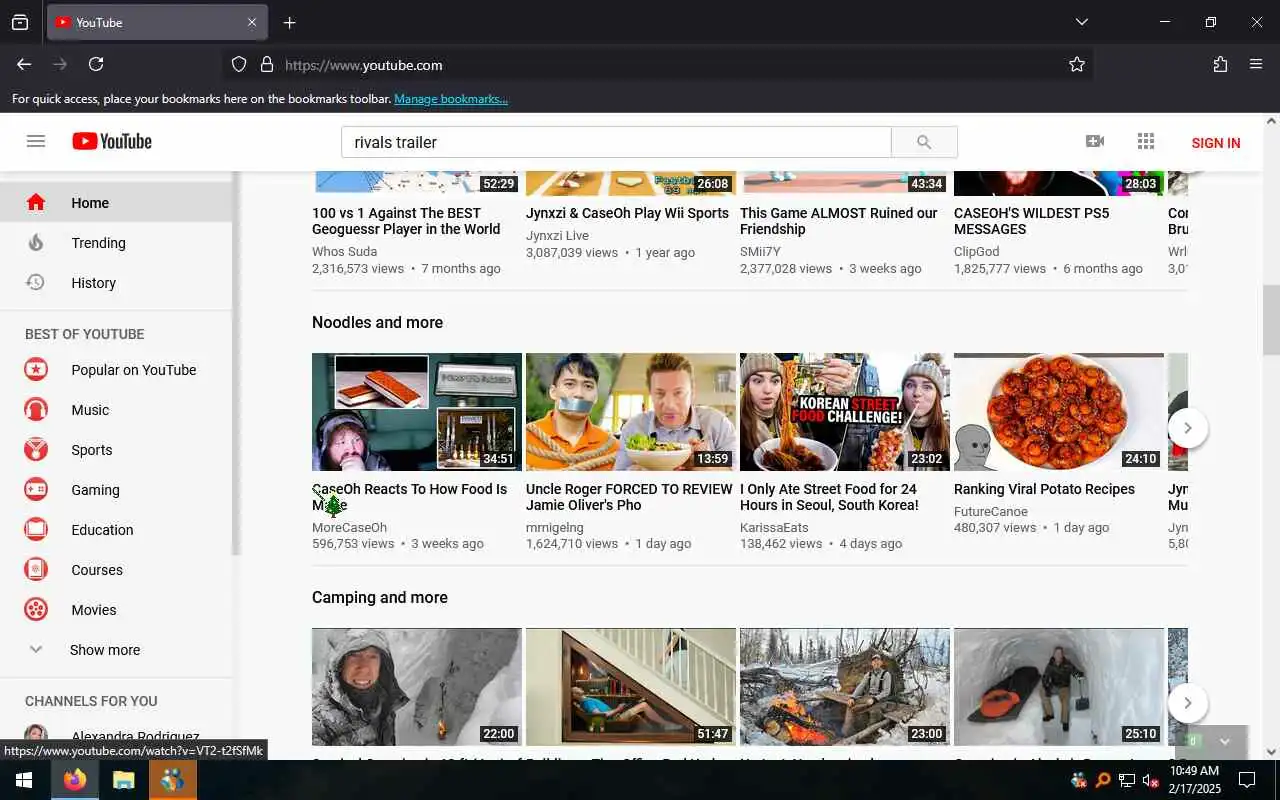Show next videos in Noodles and more

1187,428
